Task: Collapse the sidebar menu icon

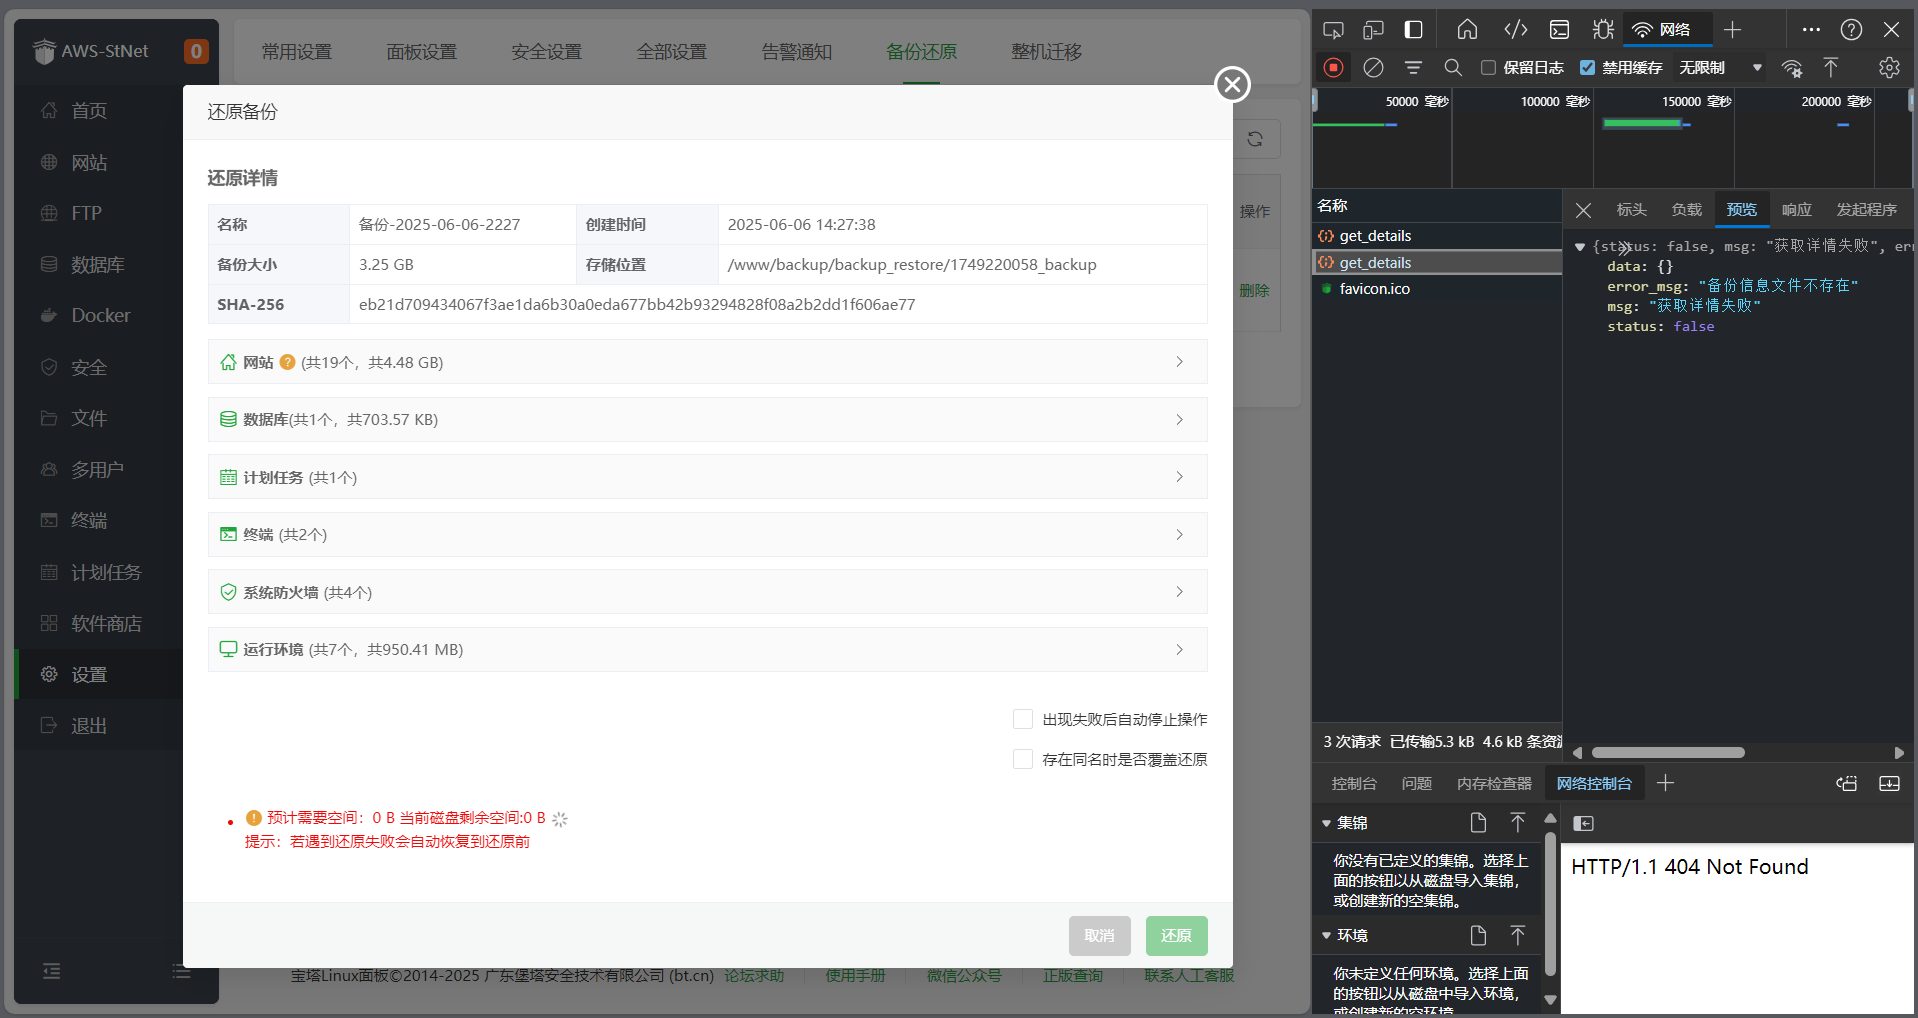Action: click(52, 971)
